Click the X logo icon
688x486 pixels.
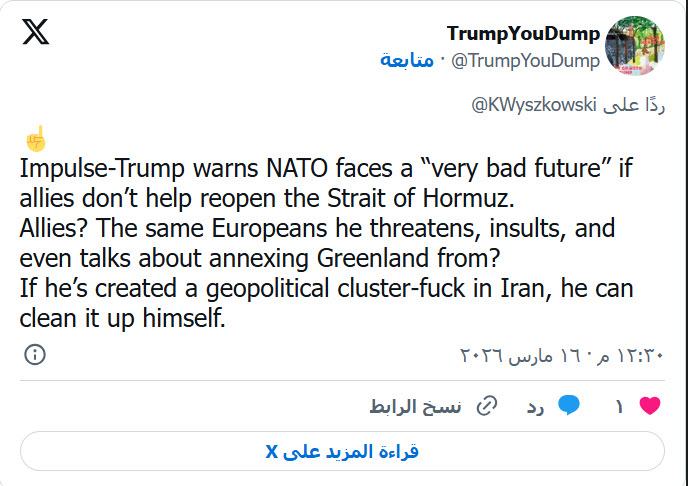pos(35,33)
